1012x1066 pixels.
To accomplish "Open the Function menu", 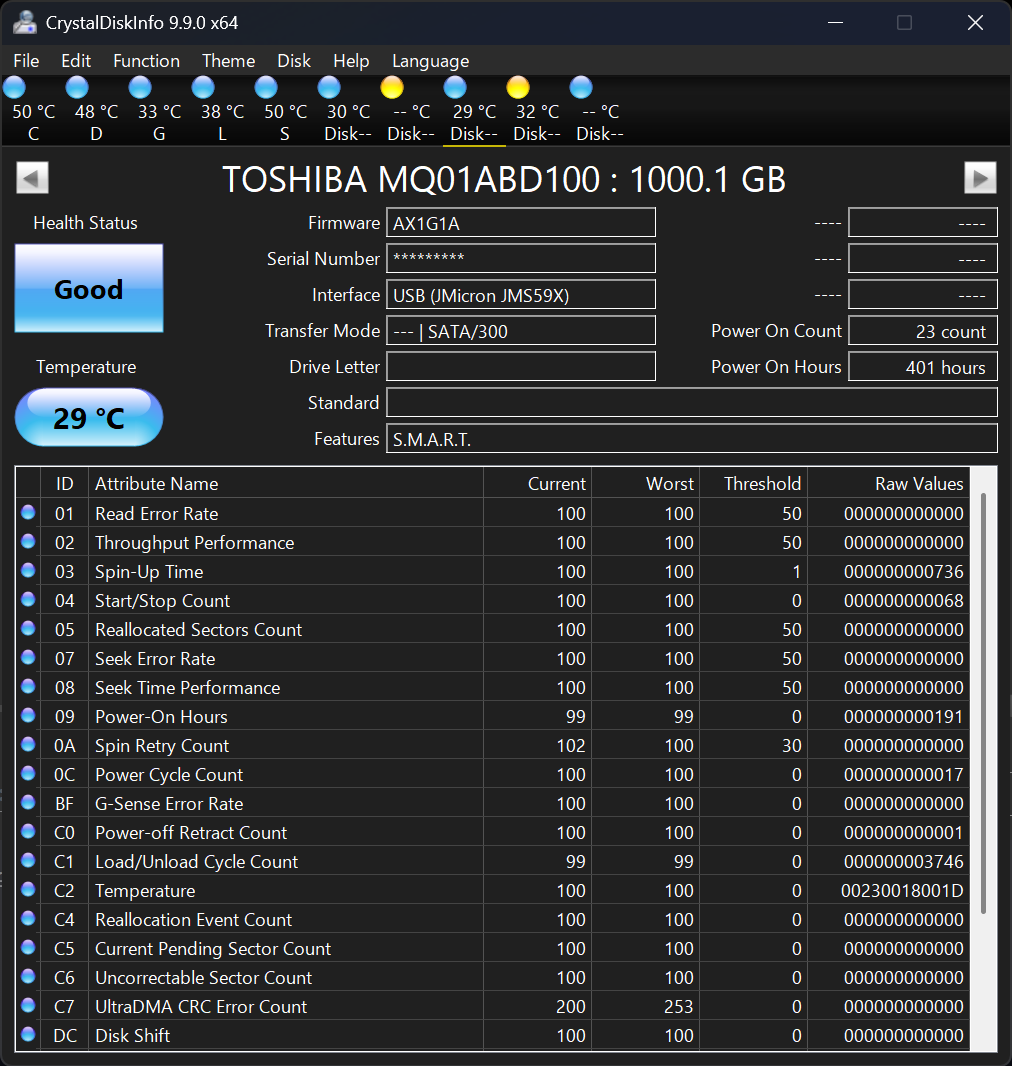I will [146, 61].
